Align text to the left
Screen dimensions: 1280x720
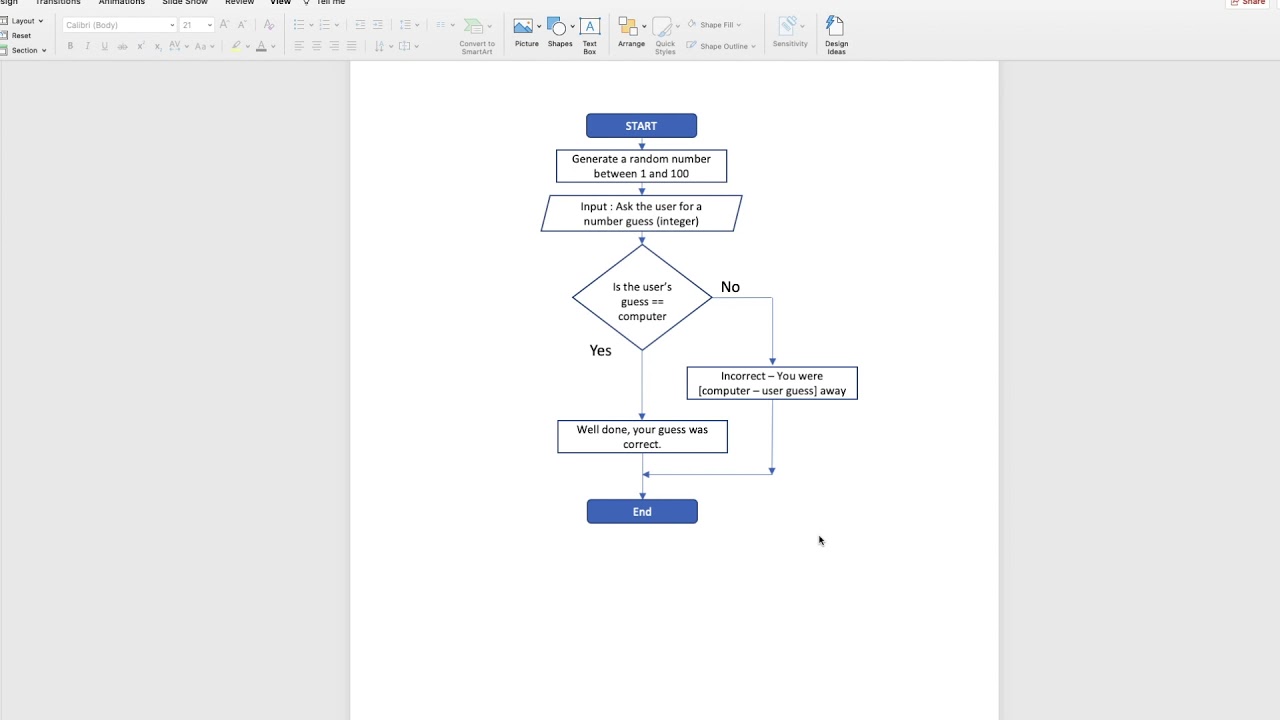coord(298,46)
